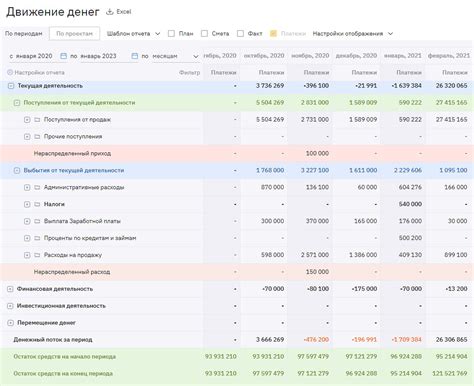Click folder icon of Проценты по кредитам
474x386 pixels.
click(x=37, y=238)
